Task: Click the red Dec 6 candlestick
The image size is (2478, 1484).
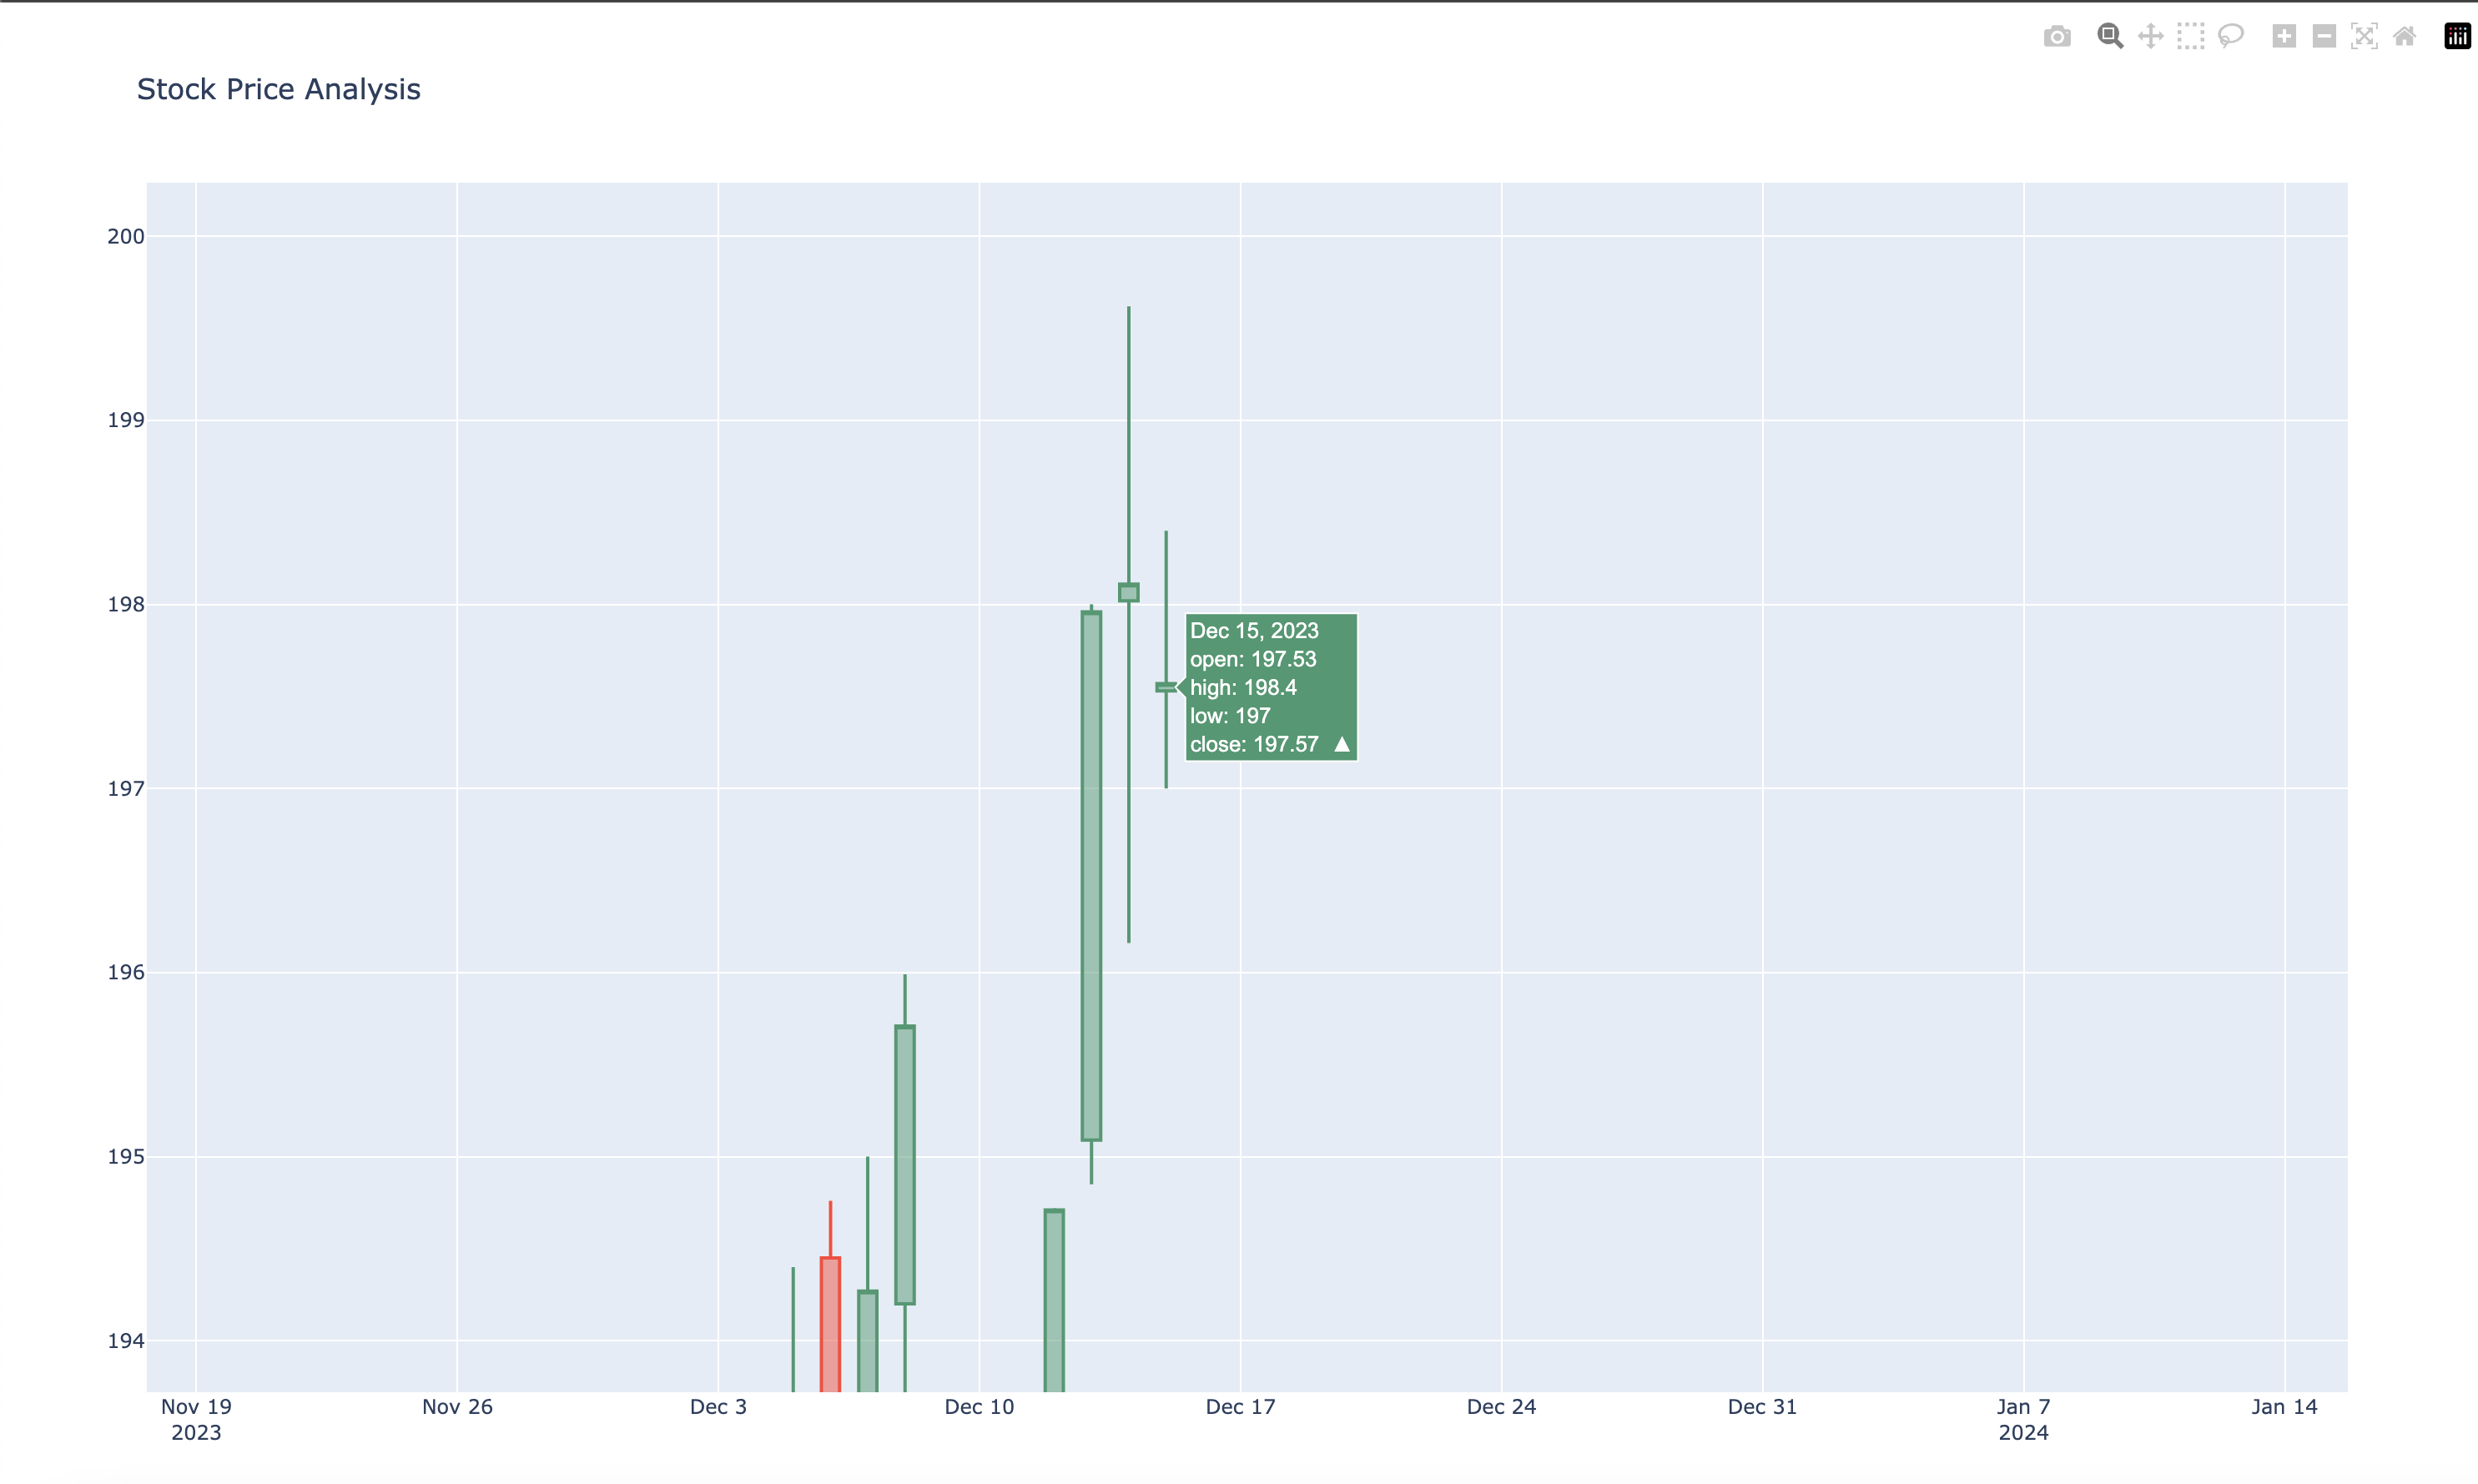Action: point(830,1323)
